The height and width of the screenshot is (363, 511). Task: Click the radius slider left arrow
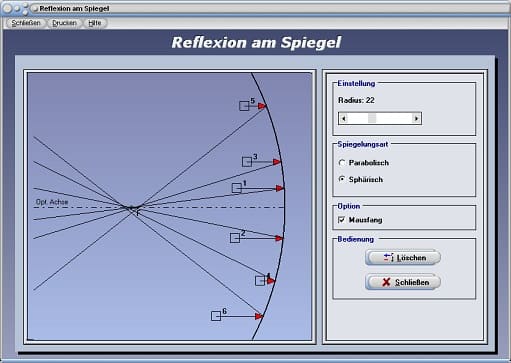click(344, 118)
